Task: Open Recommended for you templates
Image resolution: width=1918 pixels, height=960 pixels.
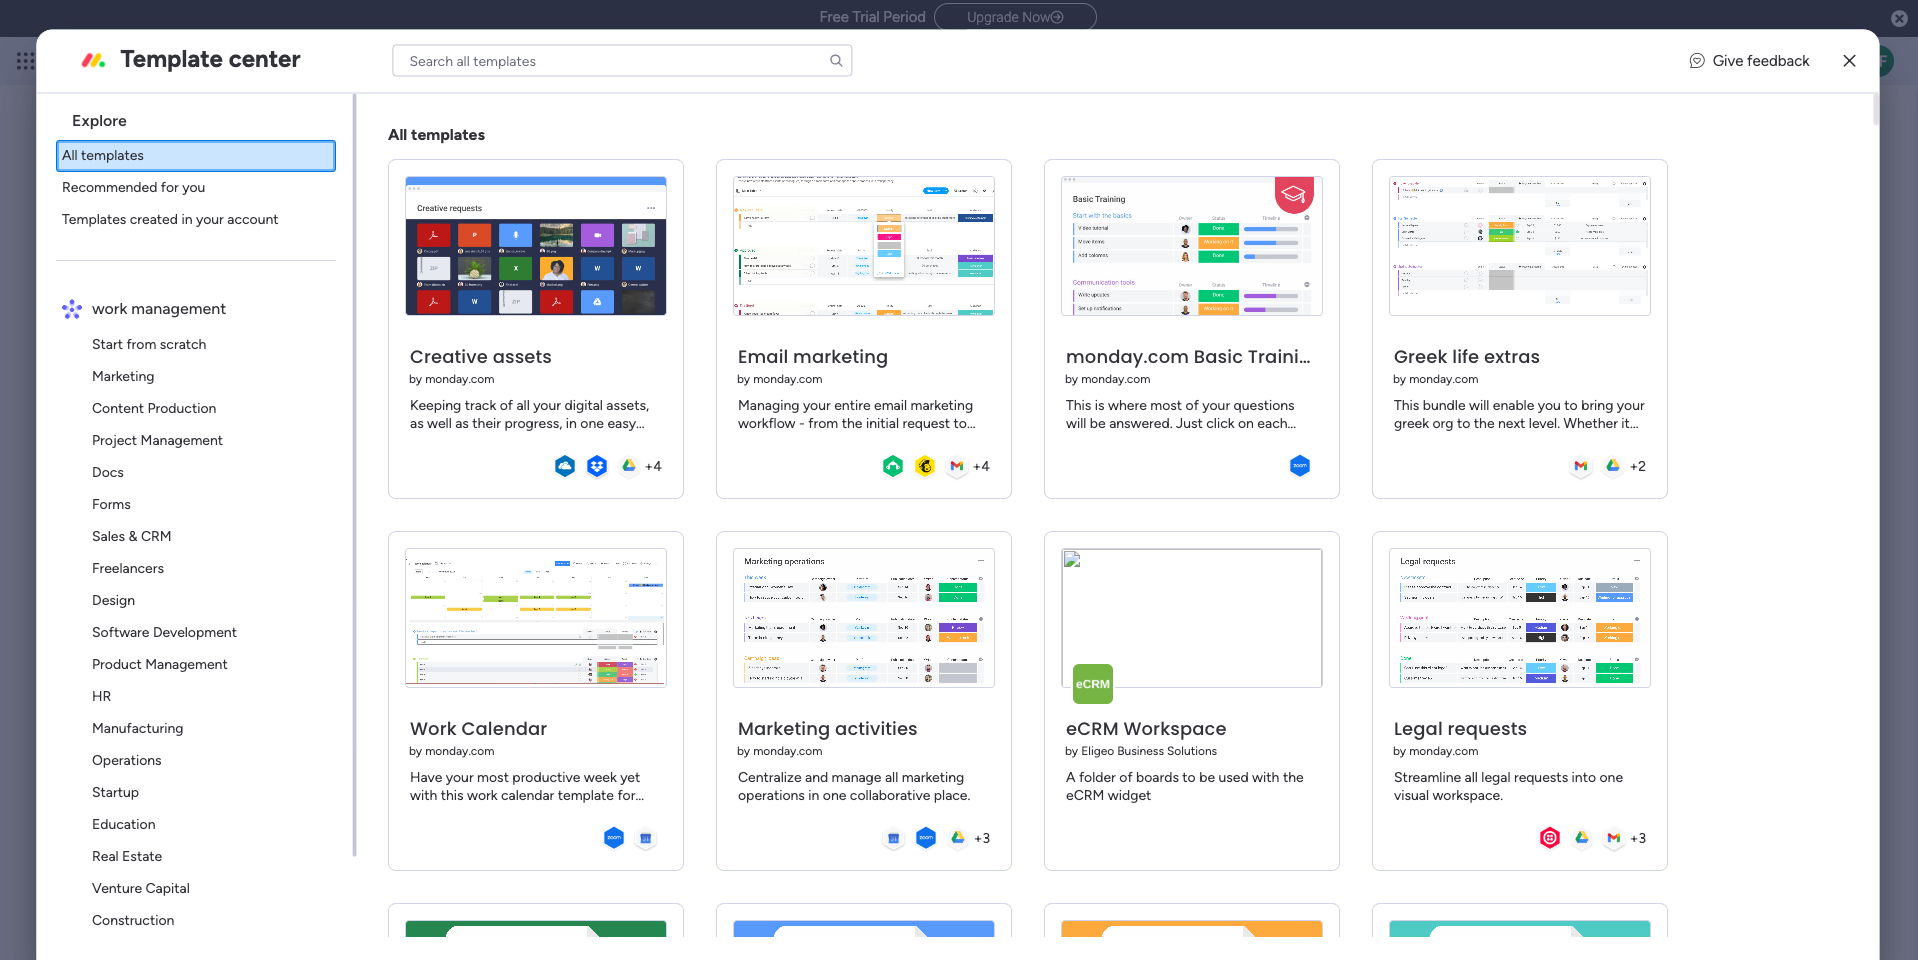Action: coord(133,188)
